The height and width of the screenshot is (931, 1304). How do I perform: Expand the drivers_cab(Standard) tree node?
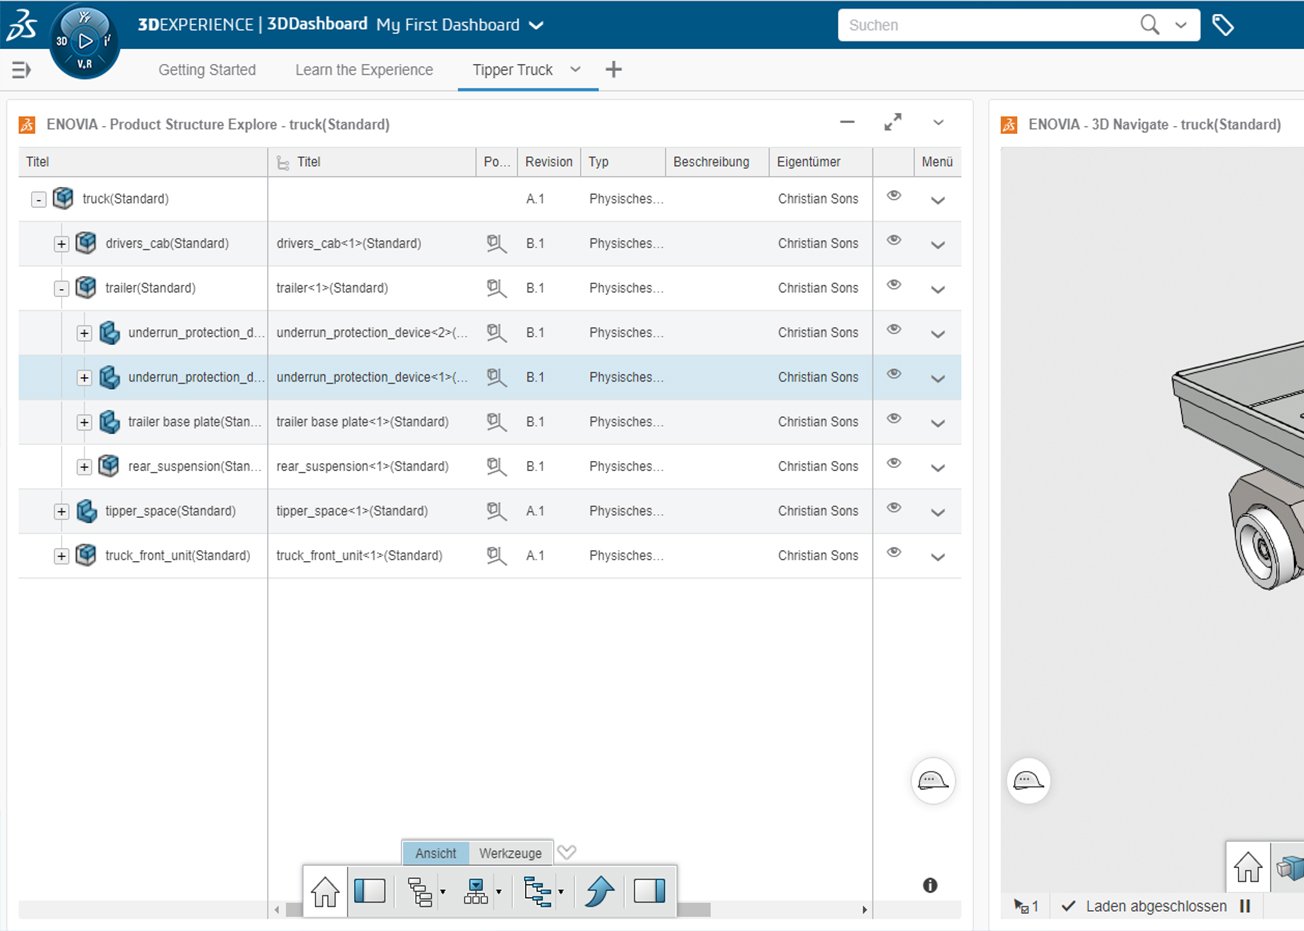click(x=61, y=244)
